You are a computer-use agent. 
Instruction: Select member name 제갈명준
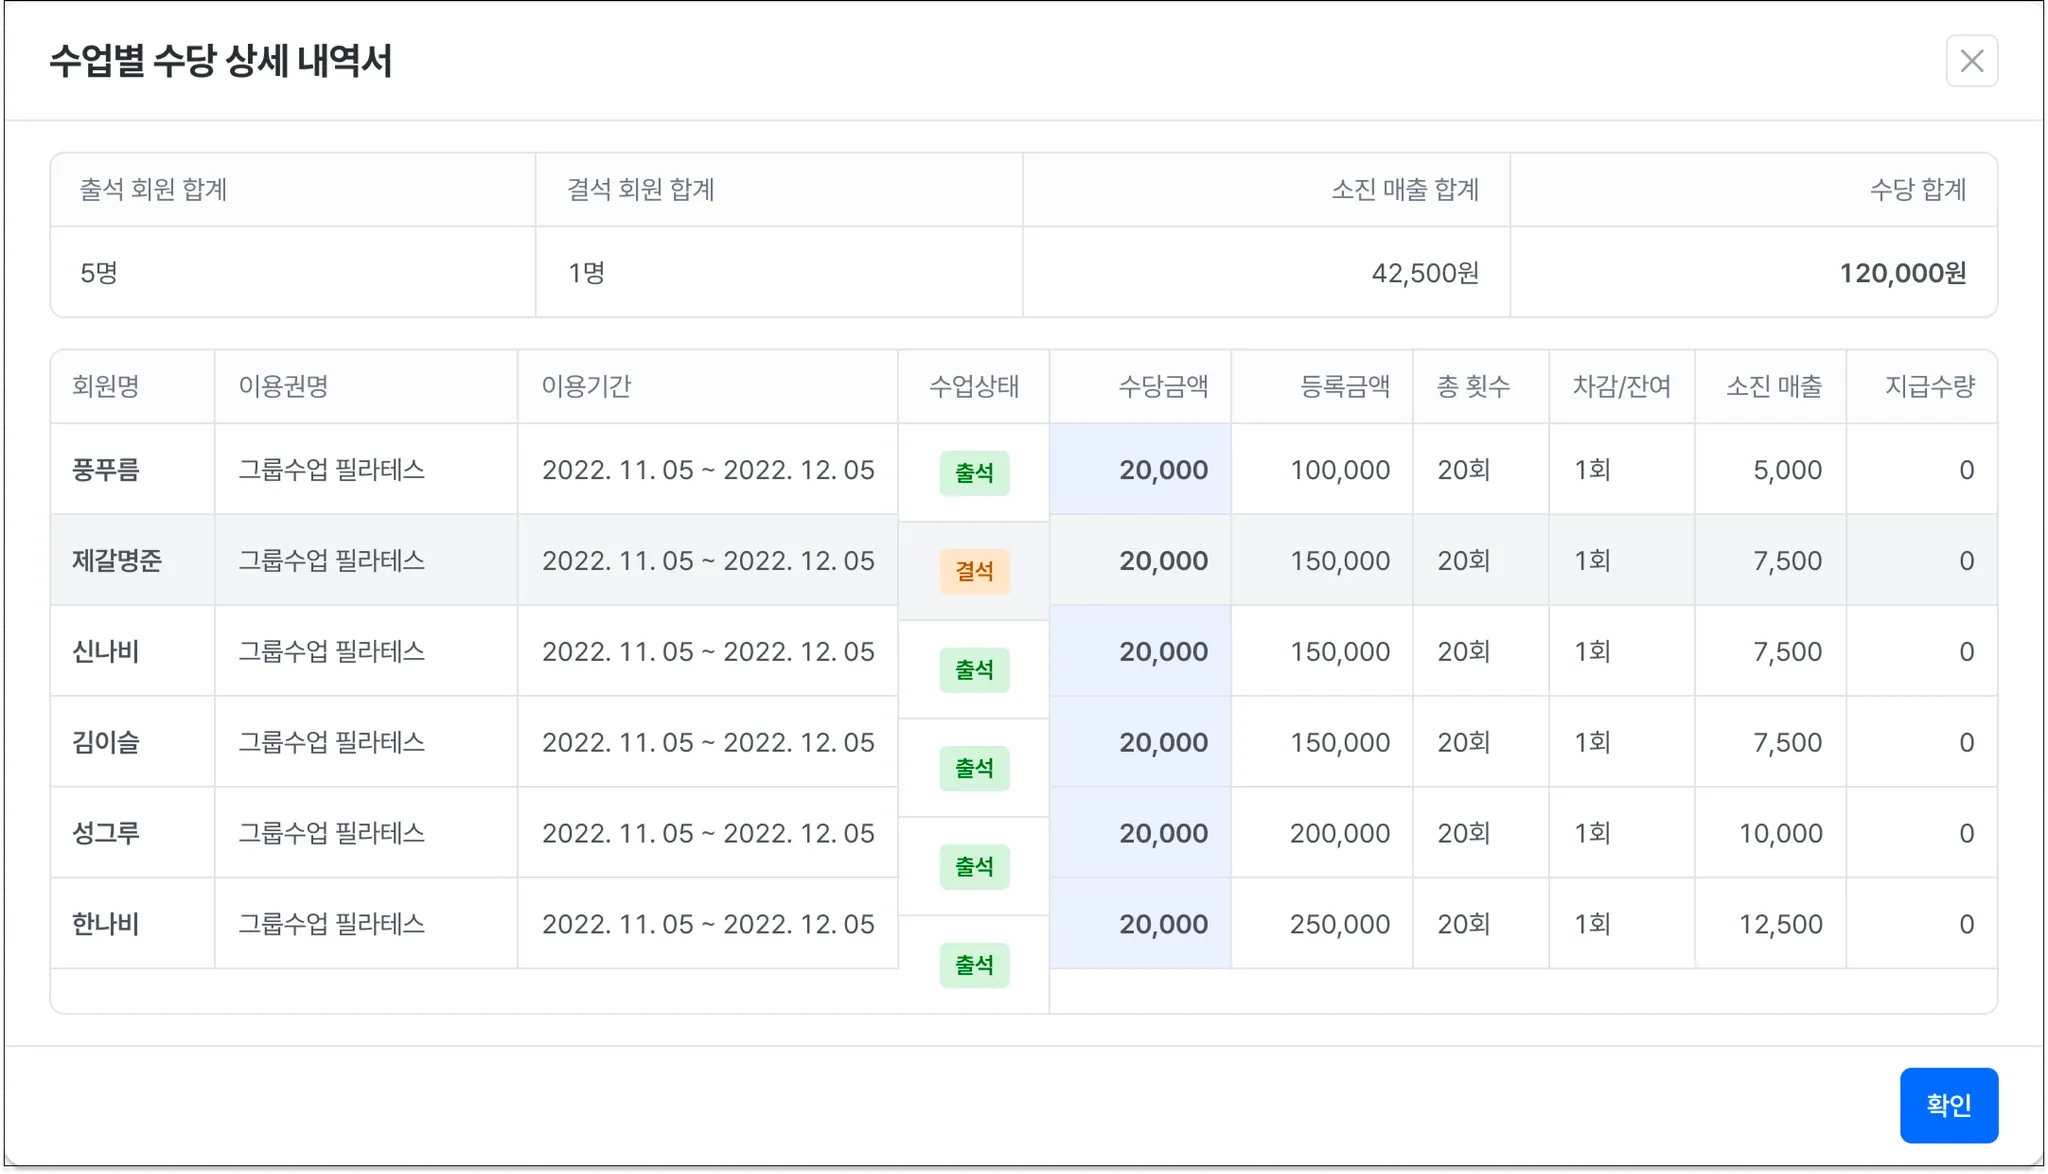pyautogui.click(x=117, y=561)
